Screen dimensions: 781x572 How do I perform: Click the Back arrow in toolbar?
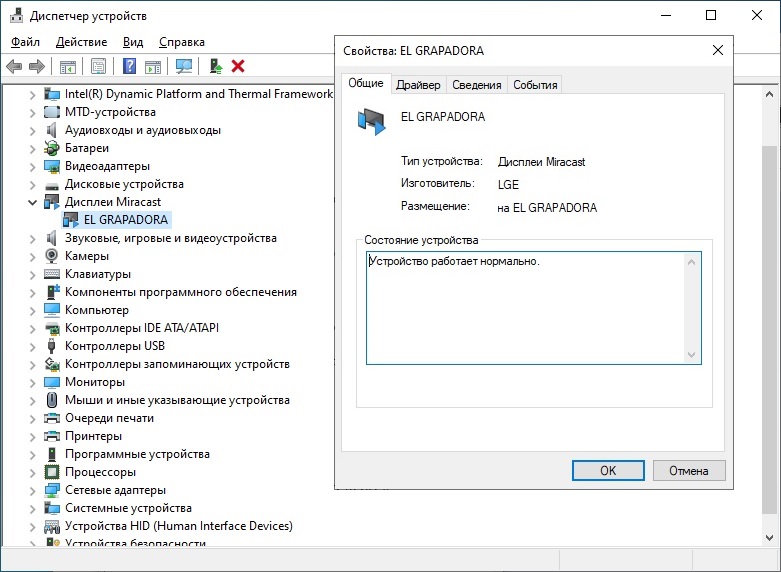tap(14, 66)
